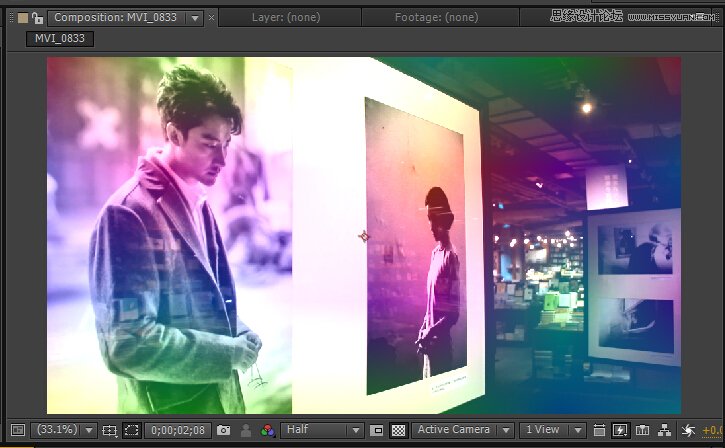Enable the Region of Interest button
The image size is (725, 448).
[376, 430]
